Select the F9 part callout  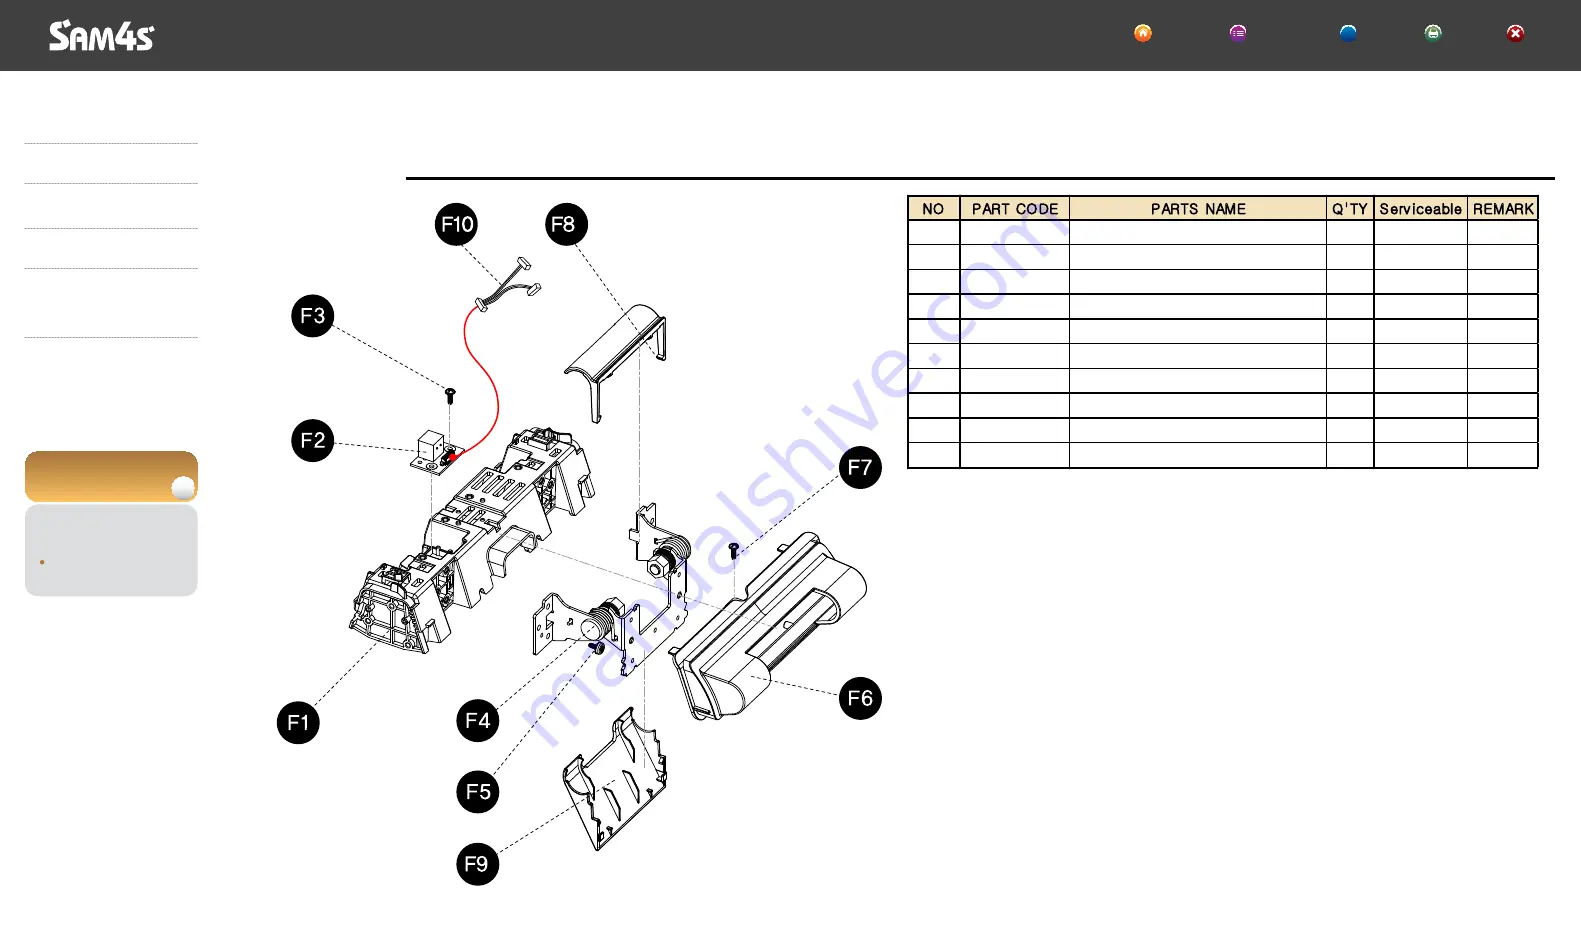pos(478,864)
